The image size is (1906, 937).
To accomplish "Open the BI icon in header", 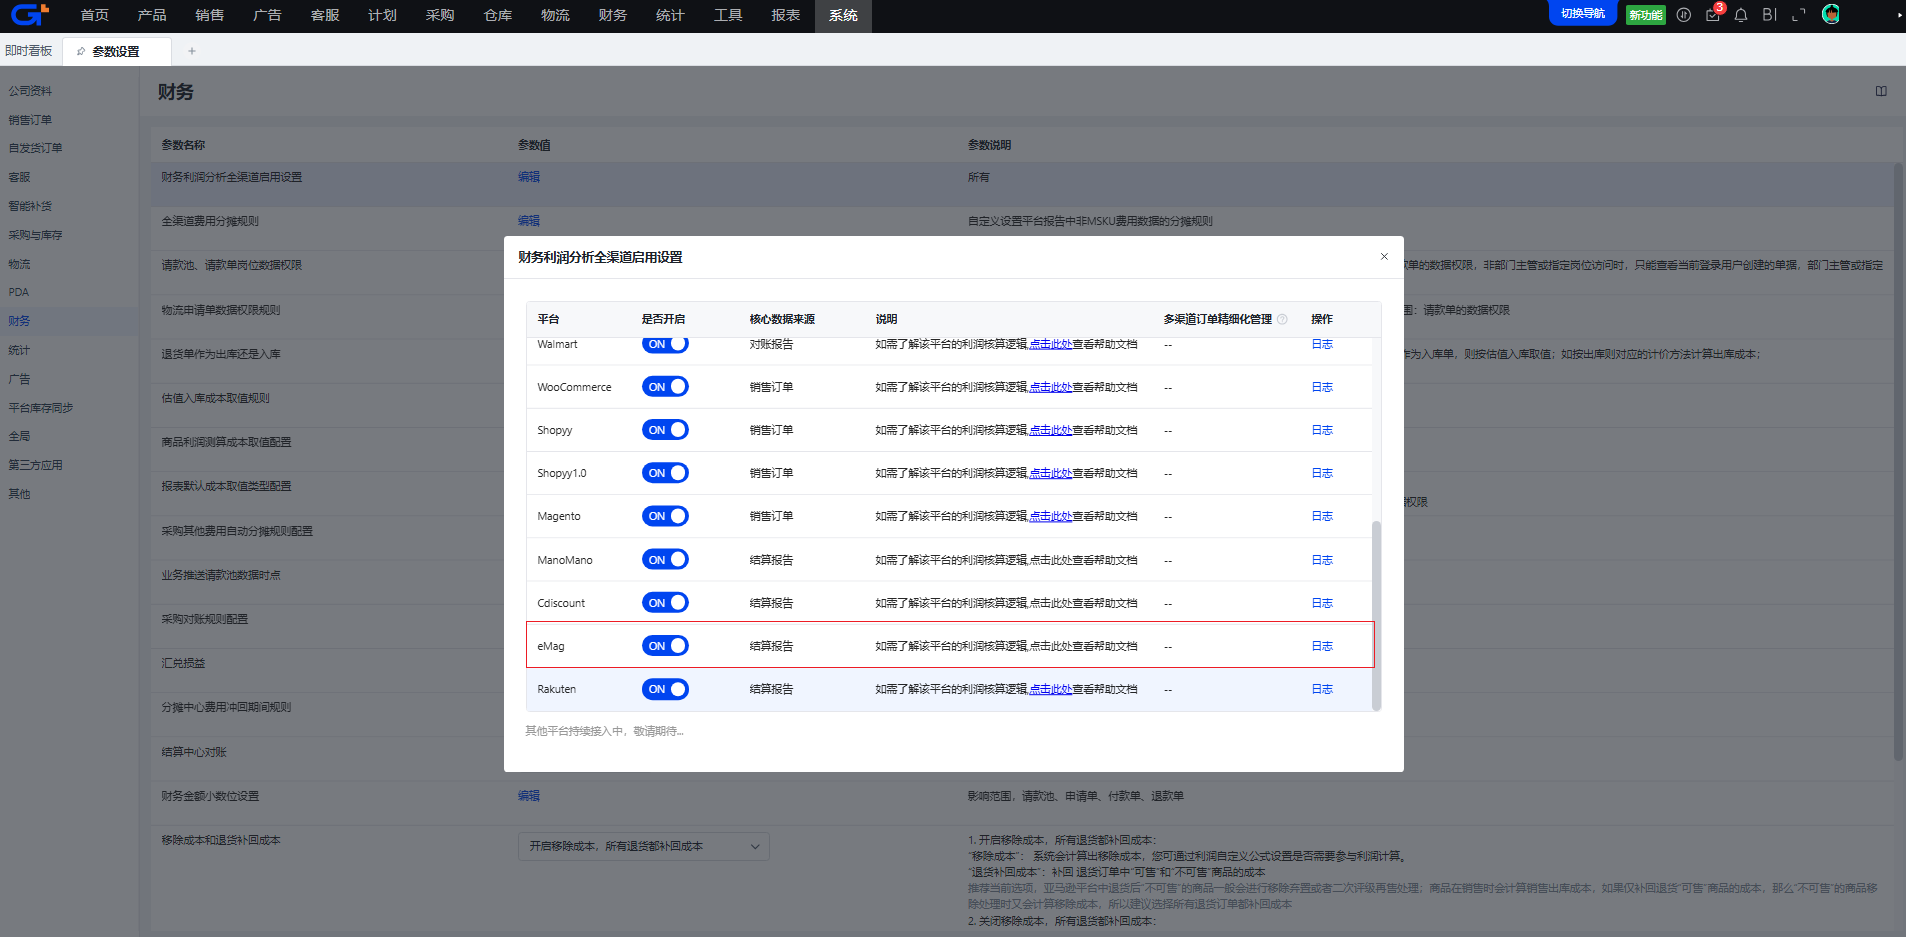I will 1769,15.
